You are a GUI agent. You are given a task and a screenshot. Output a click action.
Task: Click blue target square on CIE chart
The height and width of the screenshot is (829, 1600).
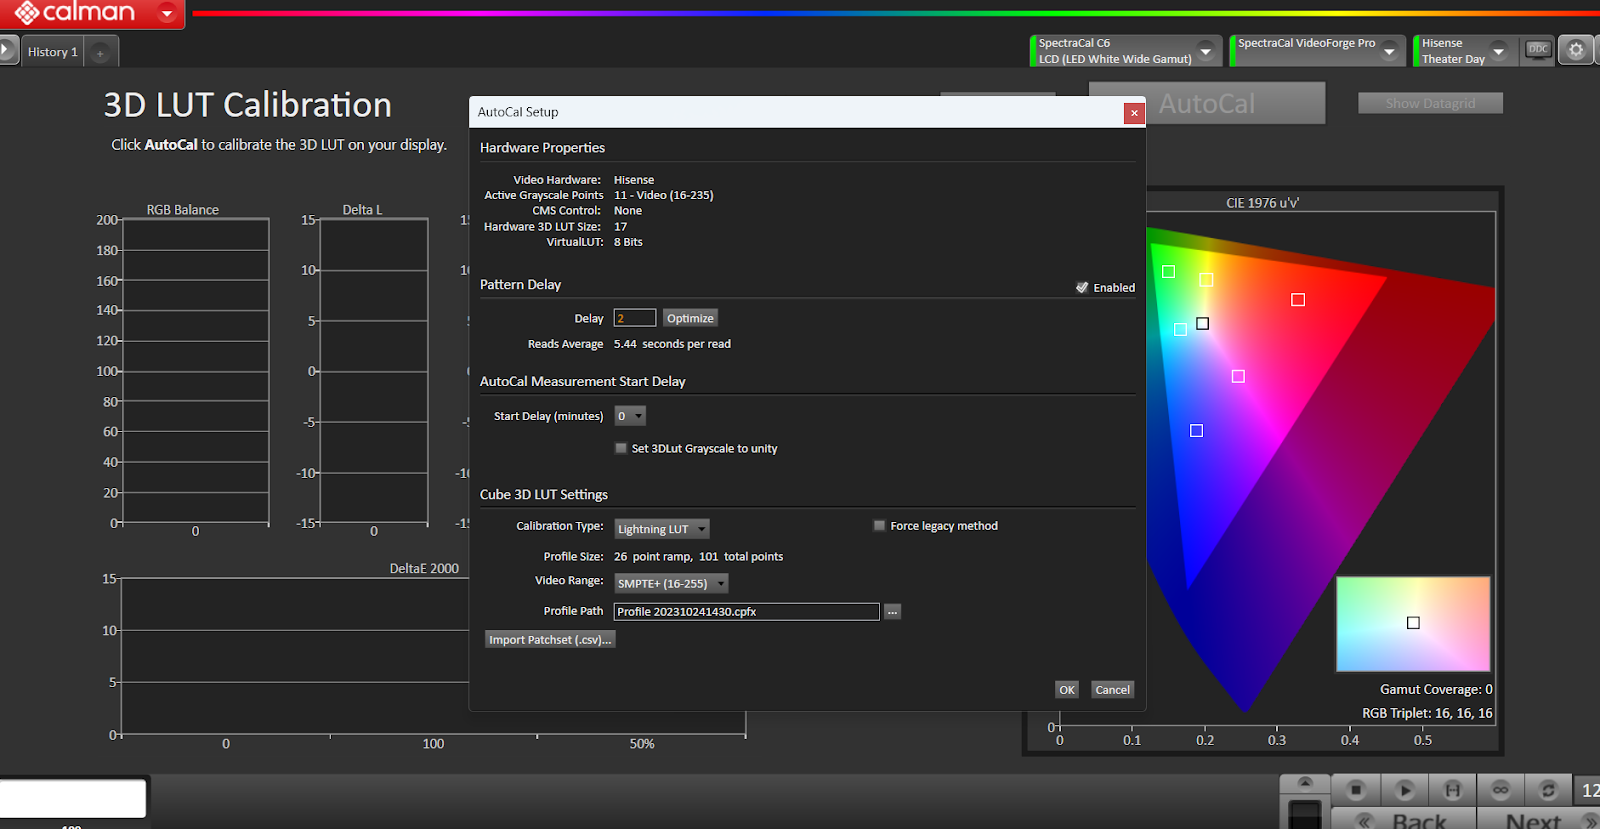1196,431
